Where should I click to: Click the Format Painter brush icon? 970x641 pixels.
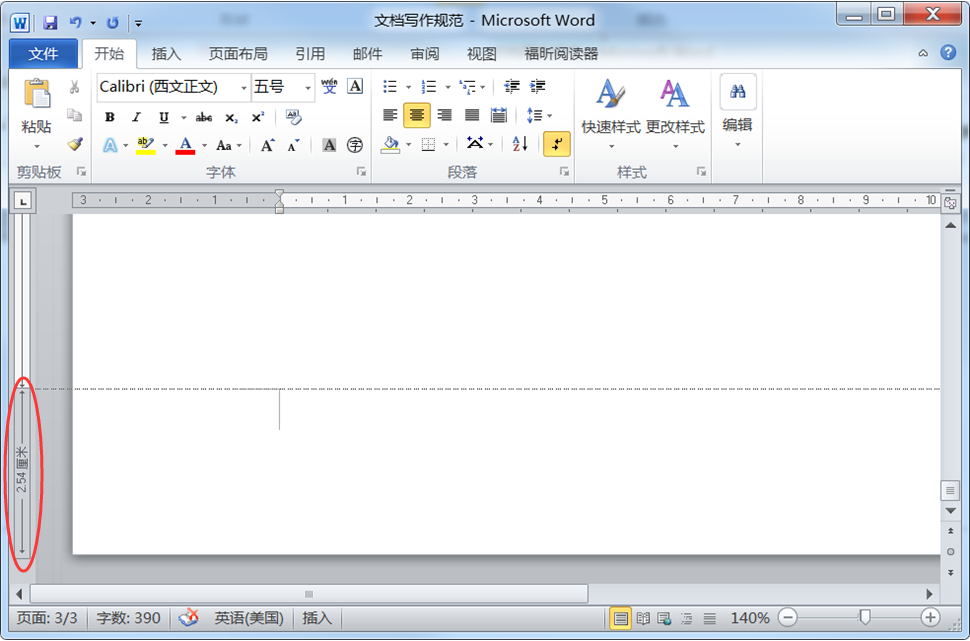(x=74, y=144)
